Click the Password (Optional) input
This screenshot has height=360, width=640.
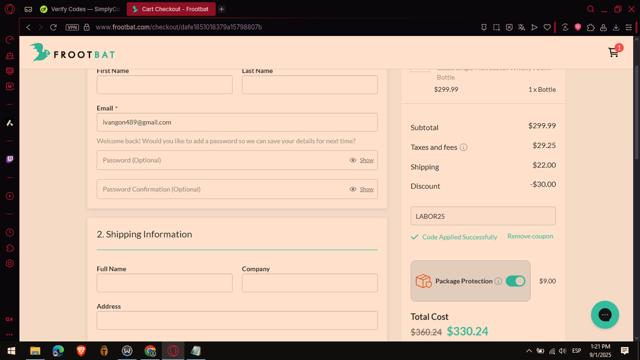coord(237,160)
